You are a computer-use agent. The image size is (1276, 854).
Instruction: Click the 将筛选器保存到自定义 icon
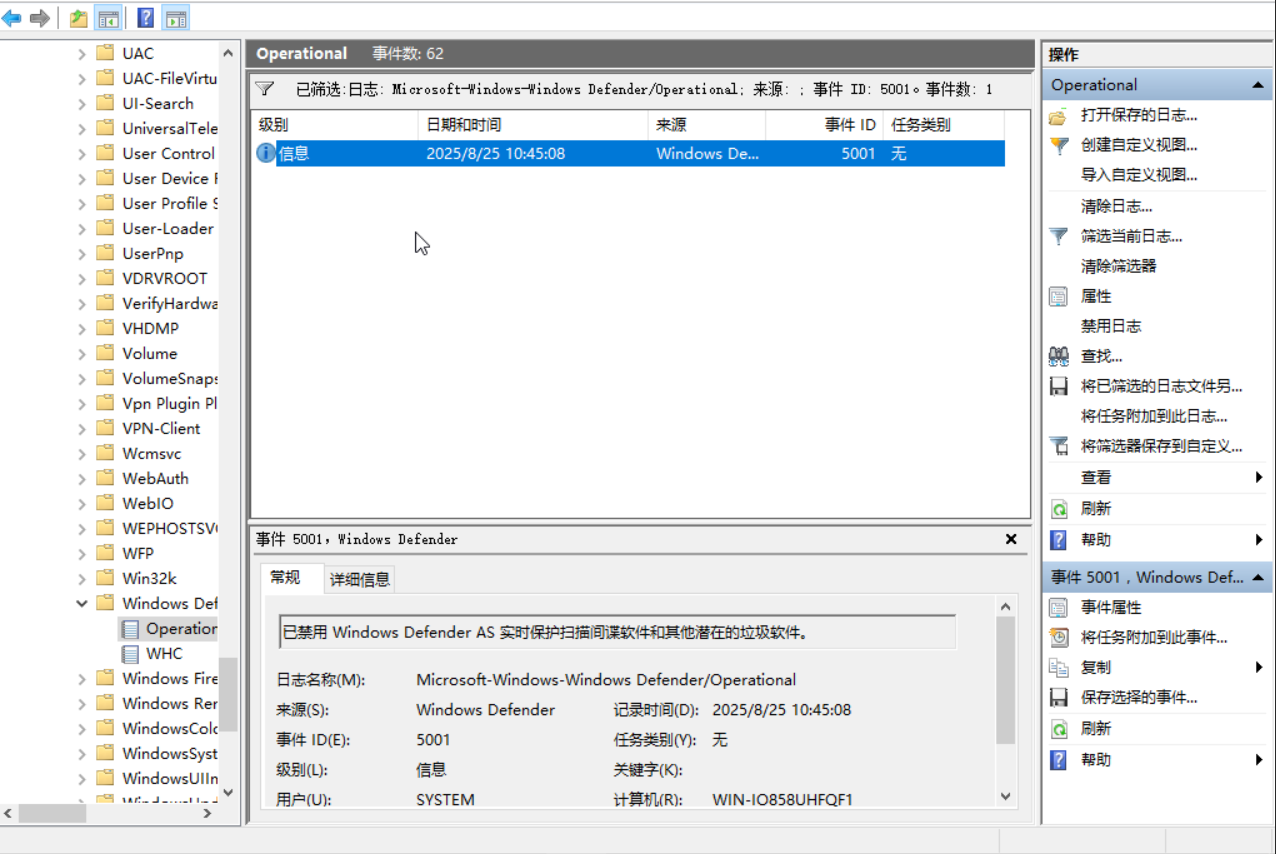tap(1058, 446)
